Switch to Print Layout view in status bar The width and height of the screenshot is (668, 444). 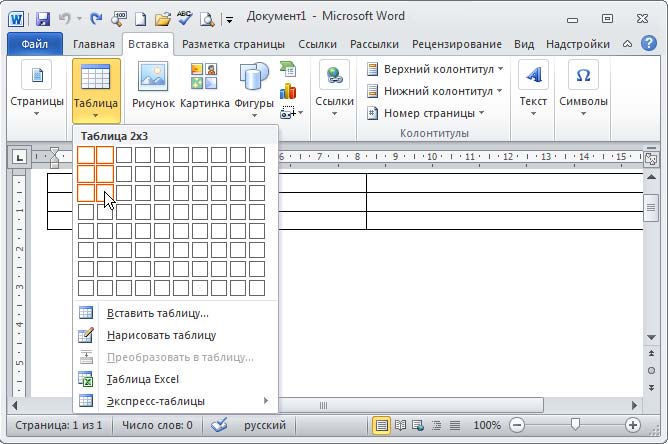381,426
